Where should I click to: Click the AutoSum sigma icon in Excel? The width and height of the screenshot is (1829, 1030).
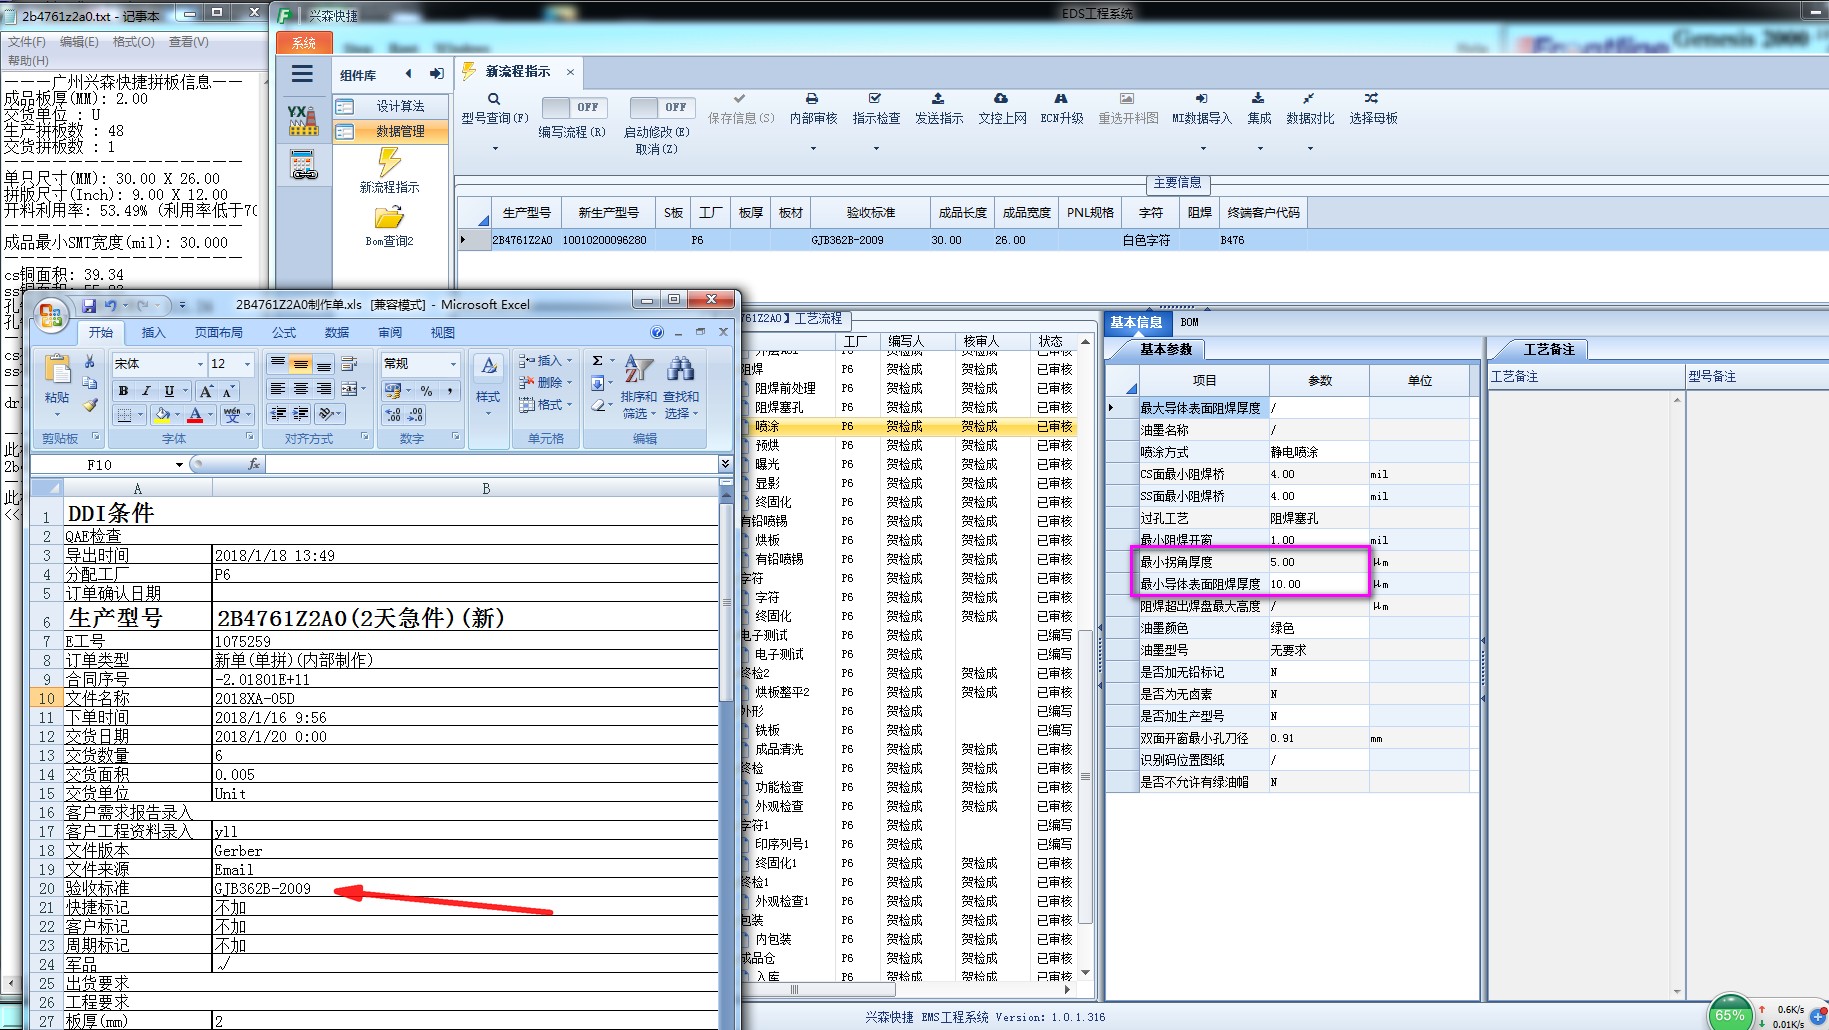click(x=597, y=361)
